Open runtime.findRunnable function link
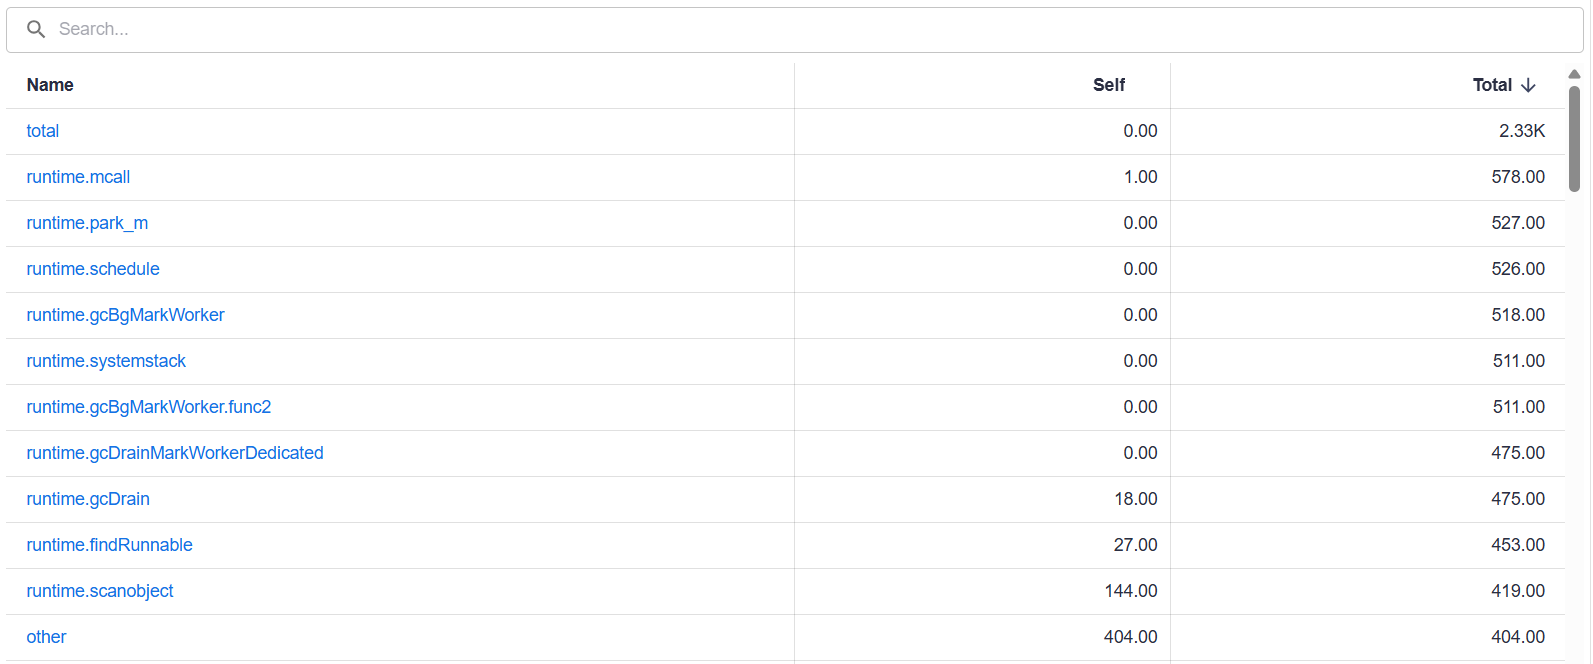 click(109, 546)
